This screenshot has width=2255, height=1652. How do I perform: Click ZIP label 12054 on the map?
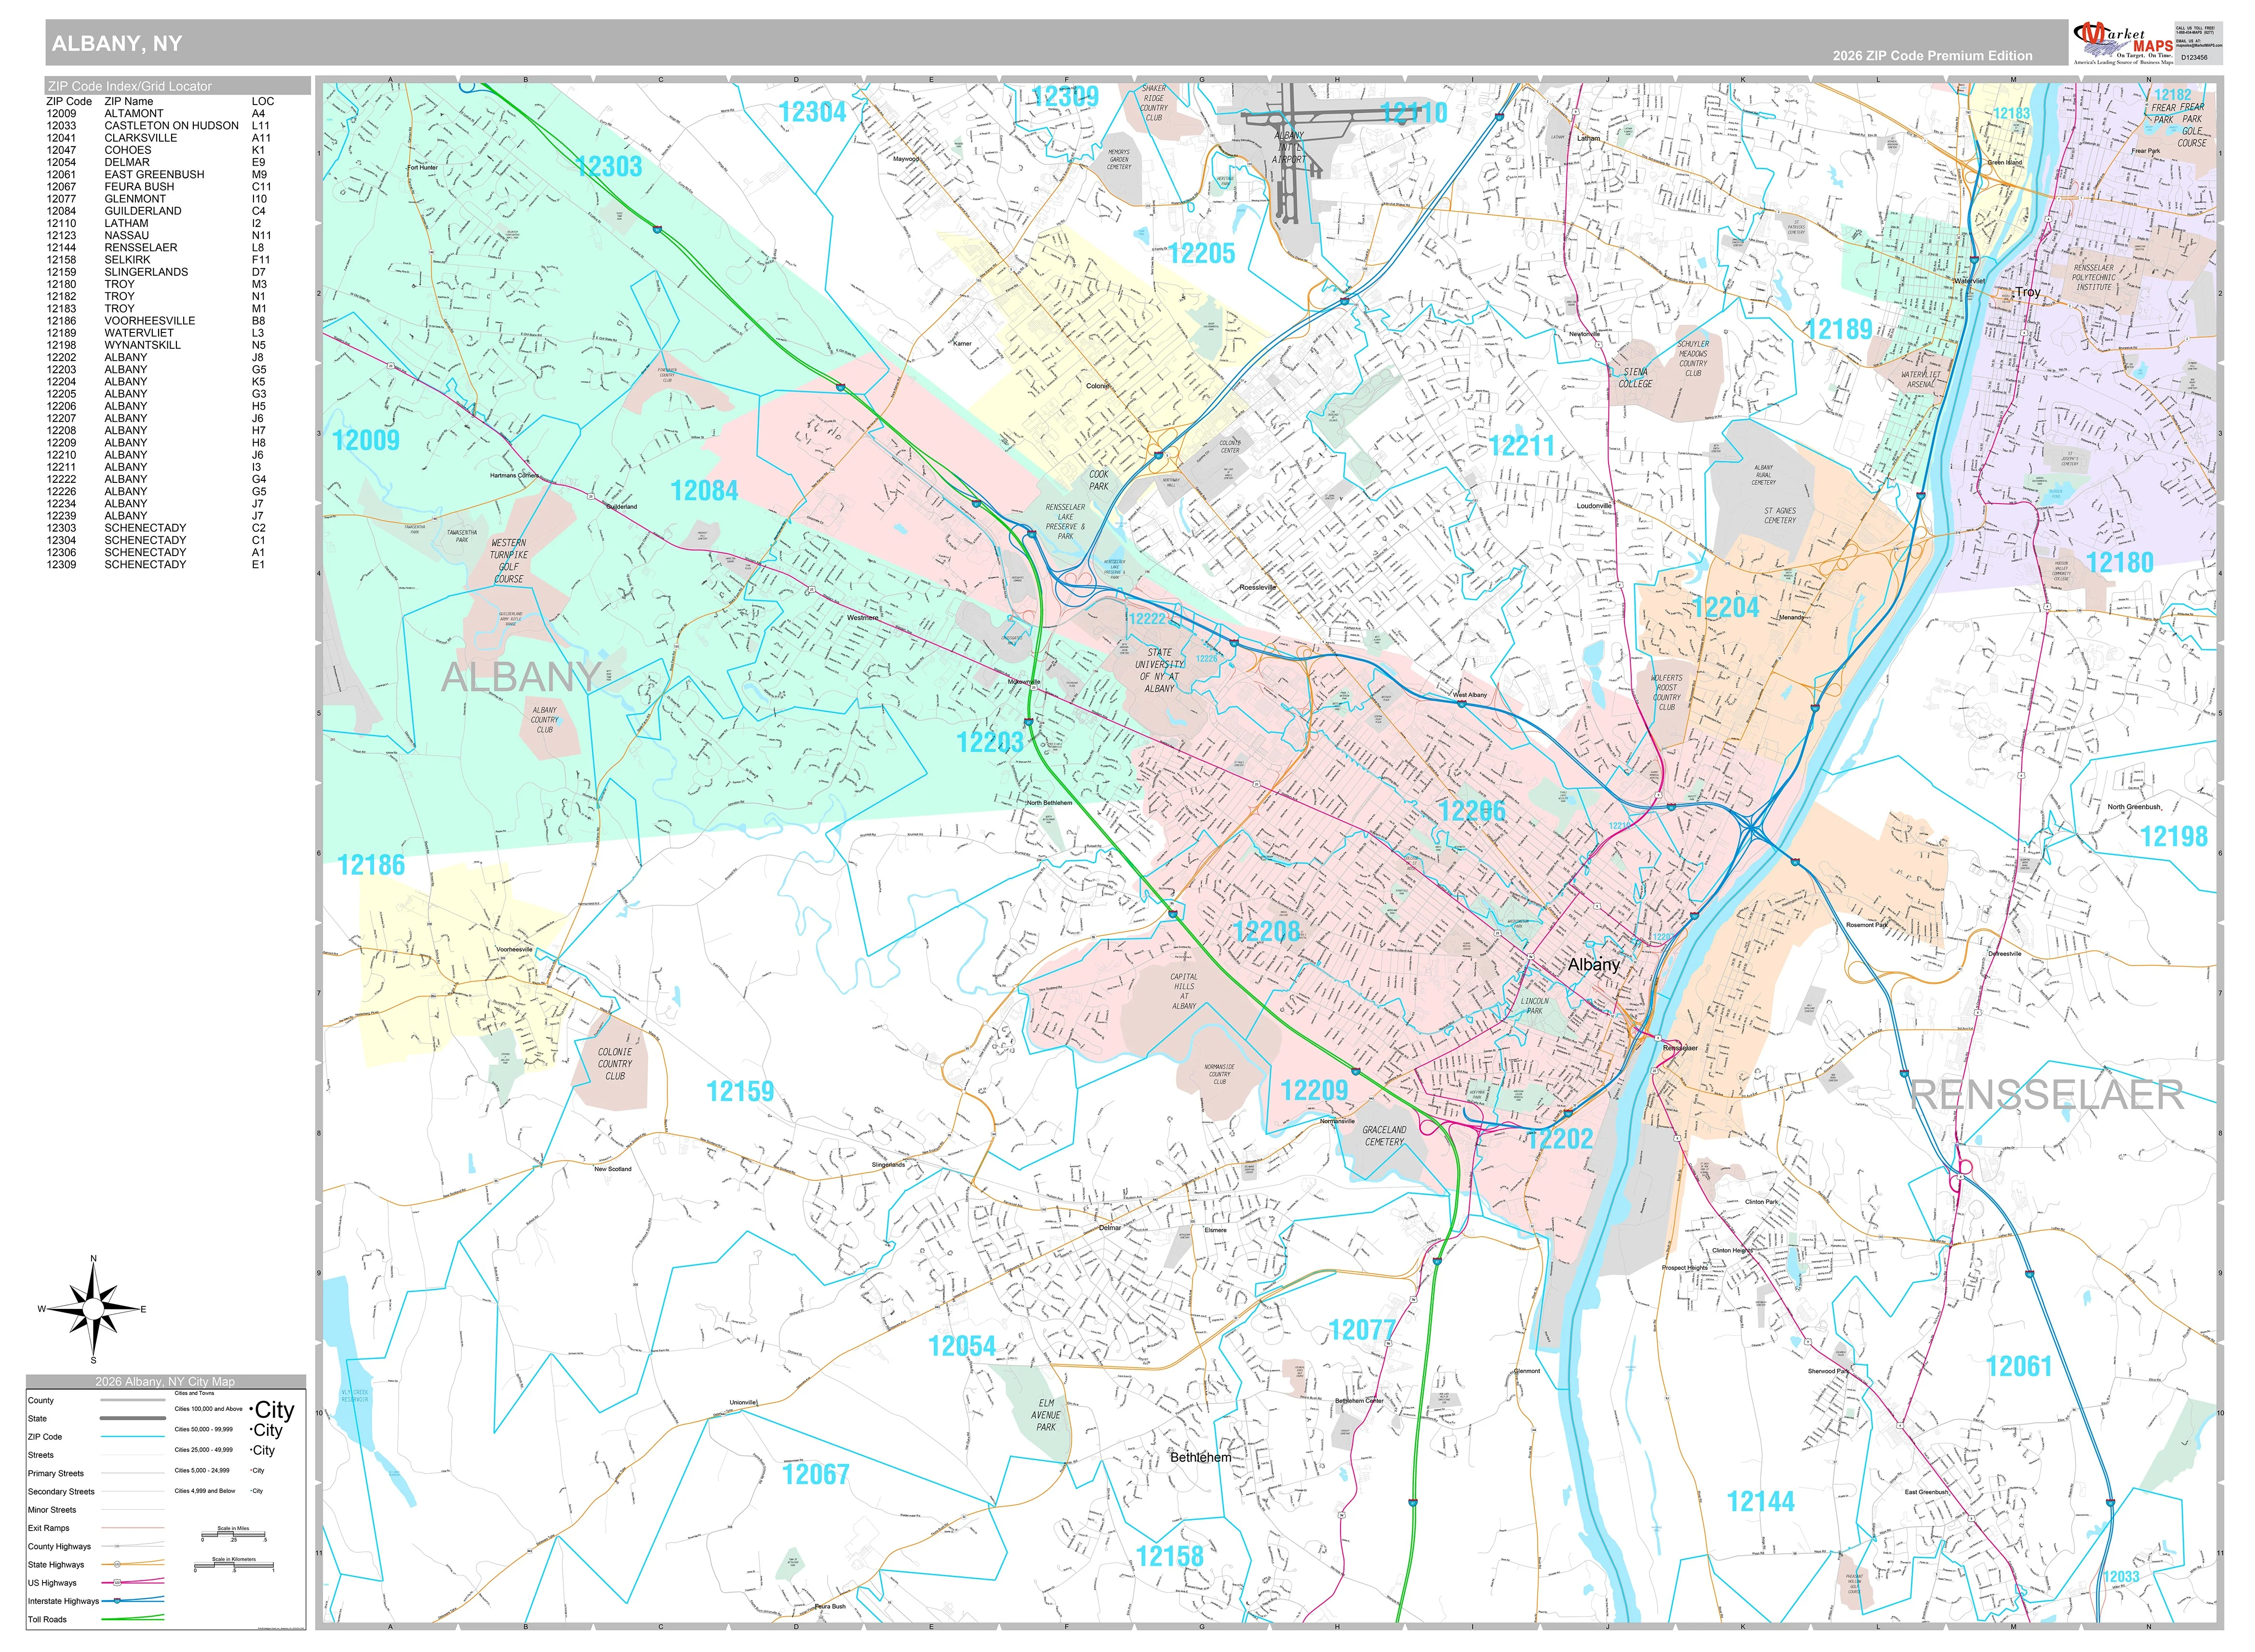click(962, 1347)
